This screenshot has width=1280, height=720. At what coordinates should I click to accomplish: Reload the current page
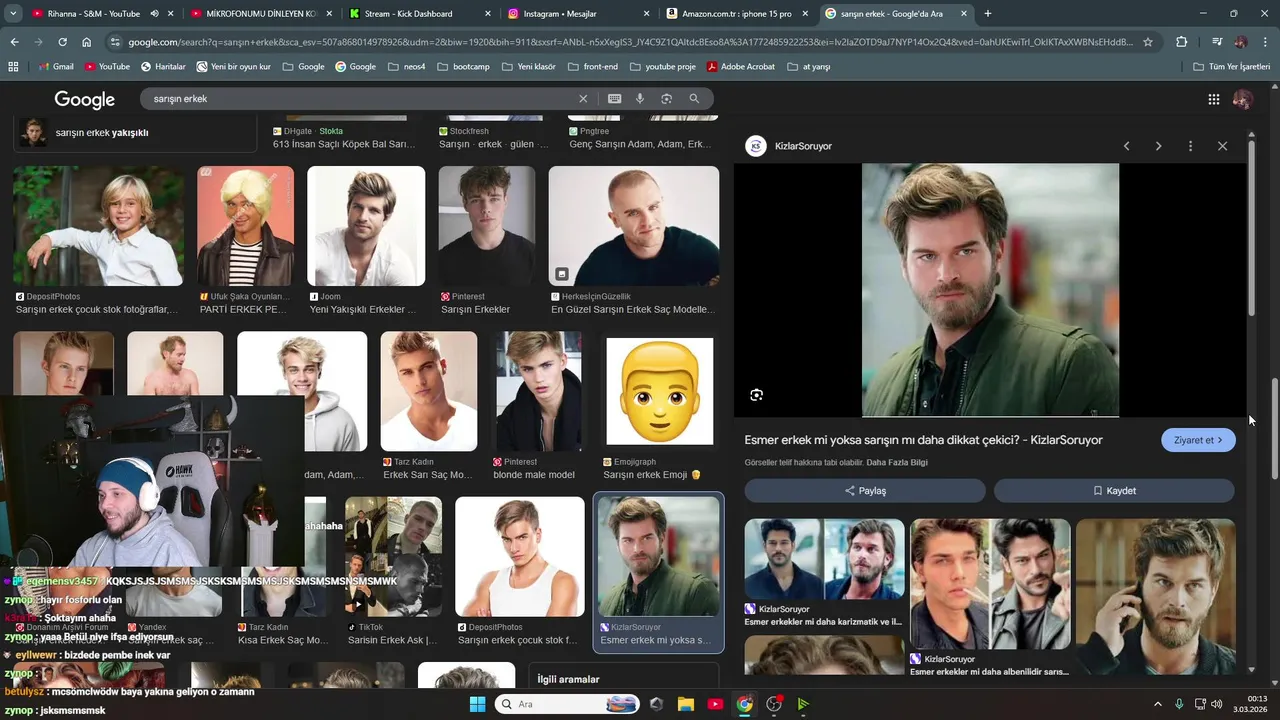click(x=62, y=42)
